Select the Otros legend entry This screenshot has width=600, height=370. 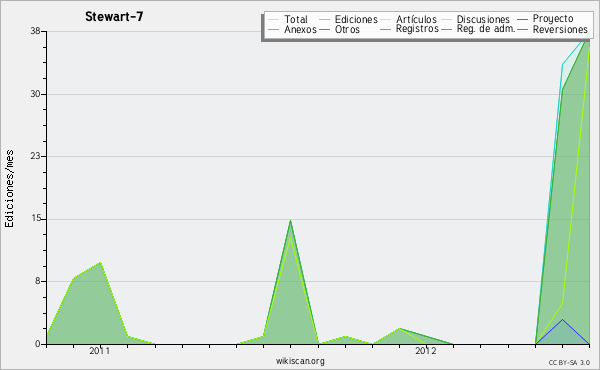(x=339, y=29)
